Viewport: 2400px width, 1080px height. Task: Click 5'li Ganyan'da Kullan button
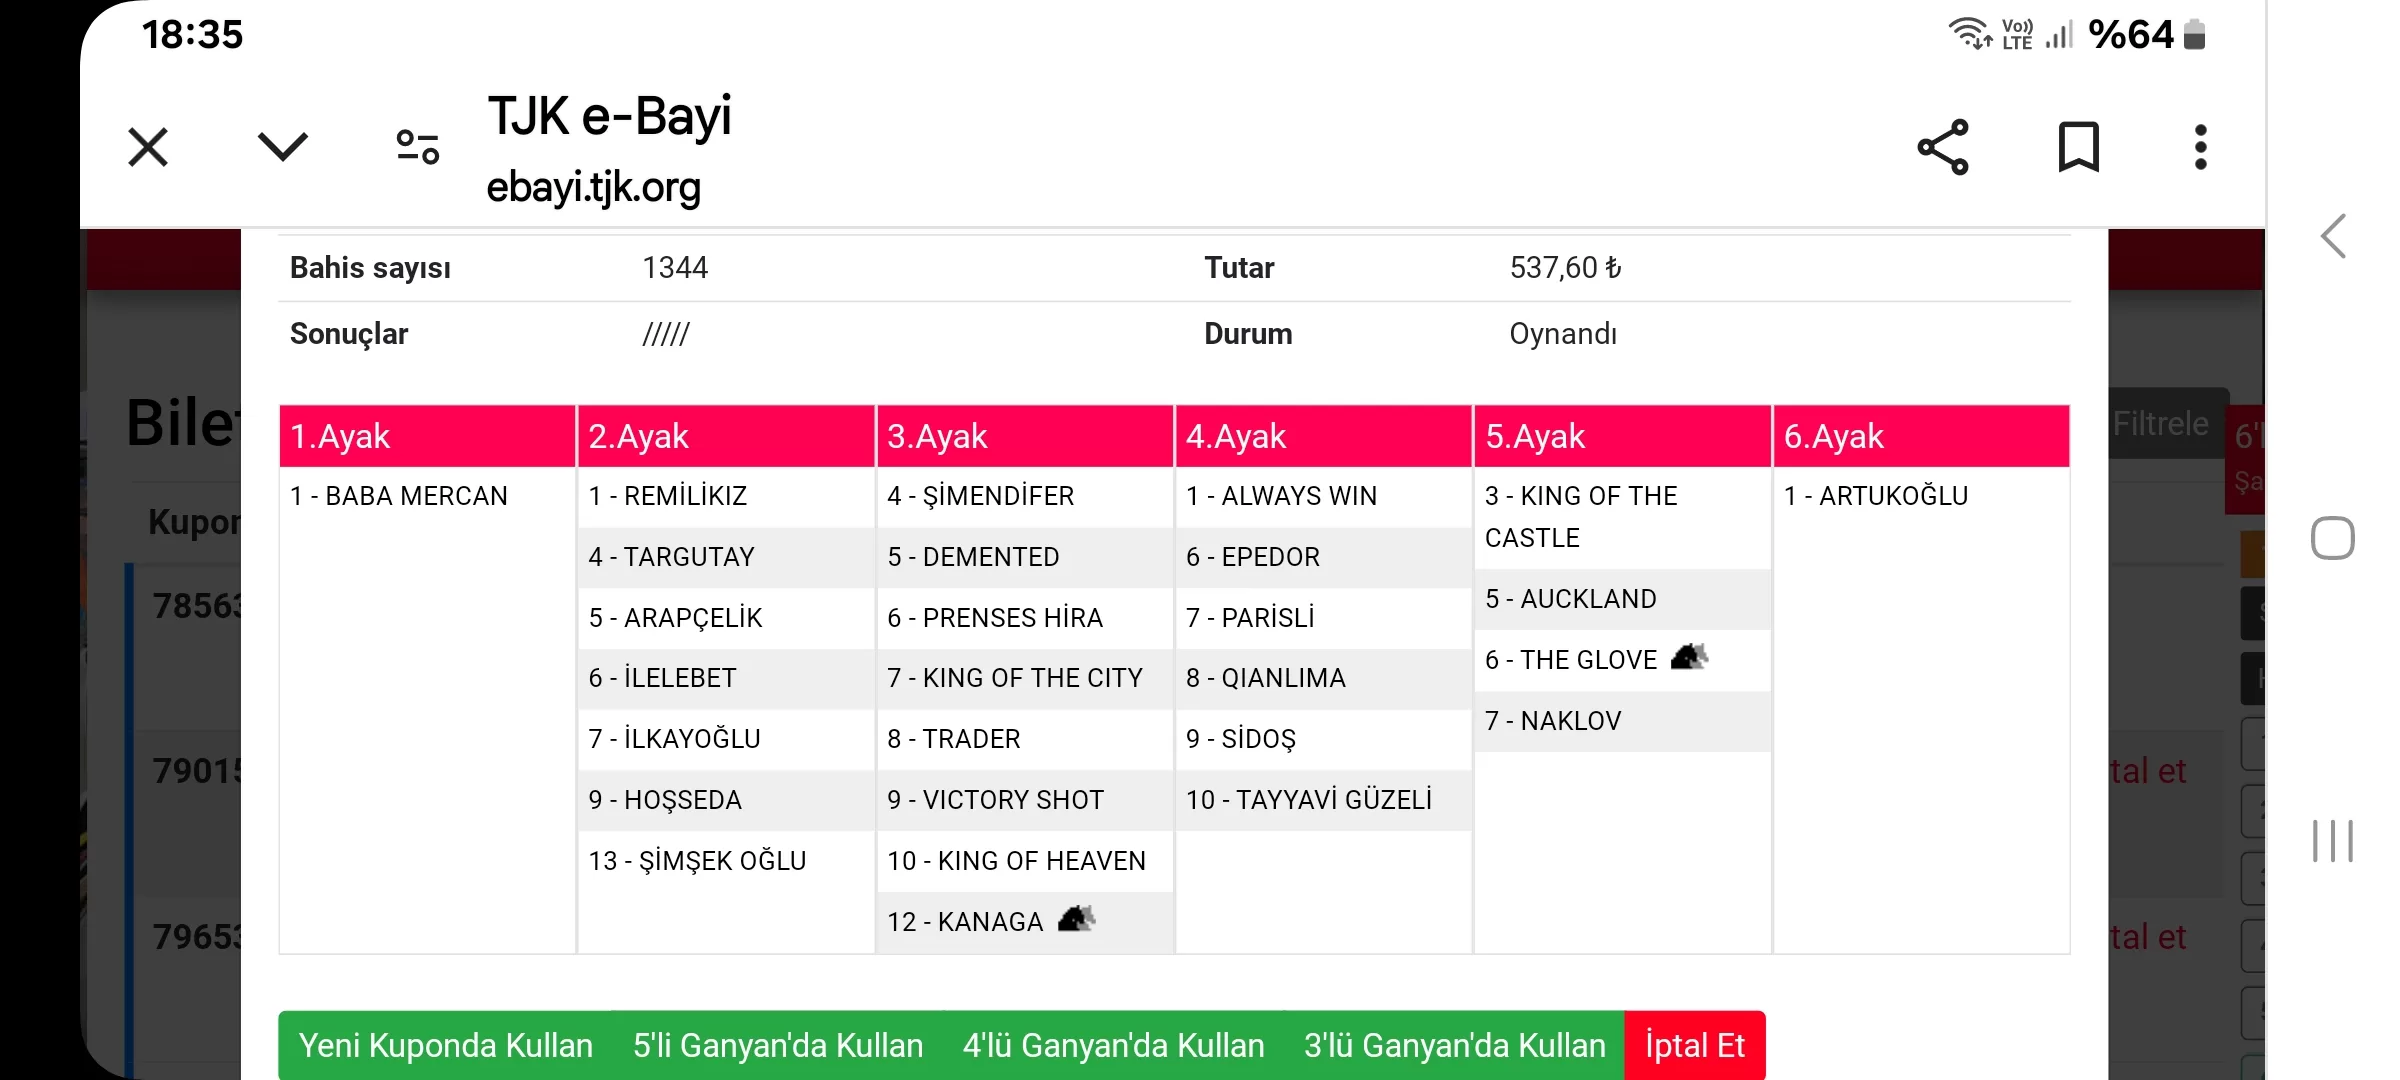click(778, 1045)
